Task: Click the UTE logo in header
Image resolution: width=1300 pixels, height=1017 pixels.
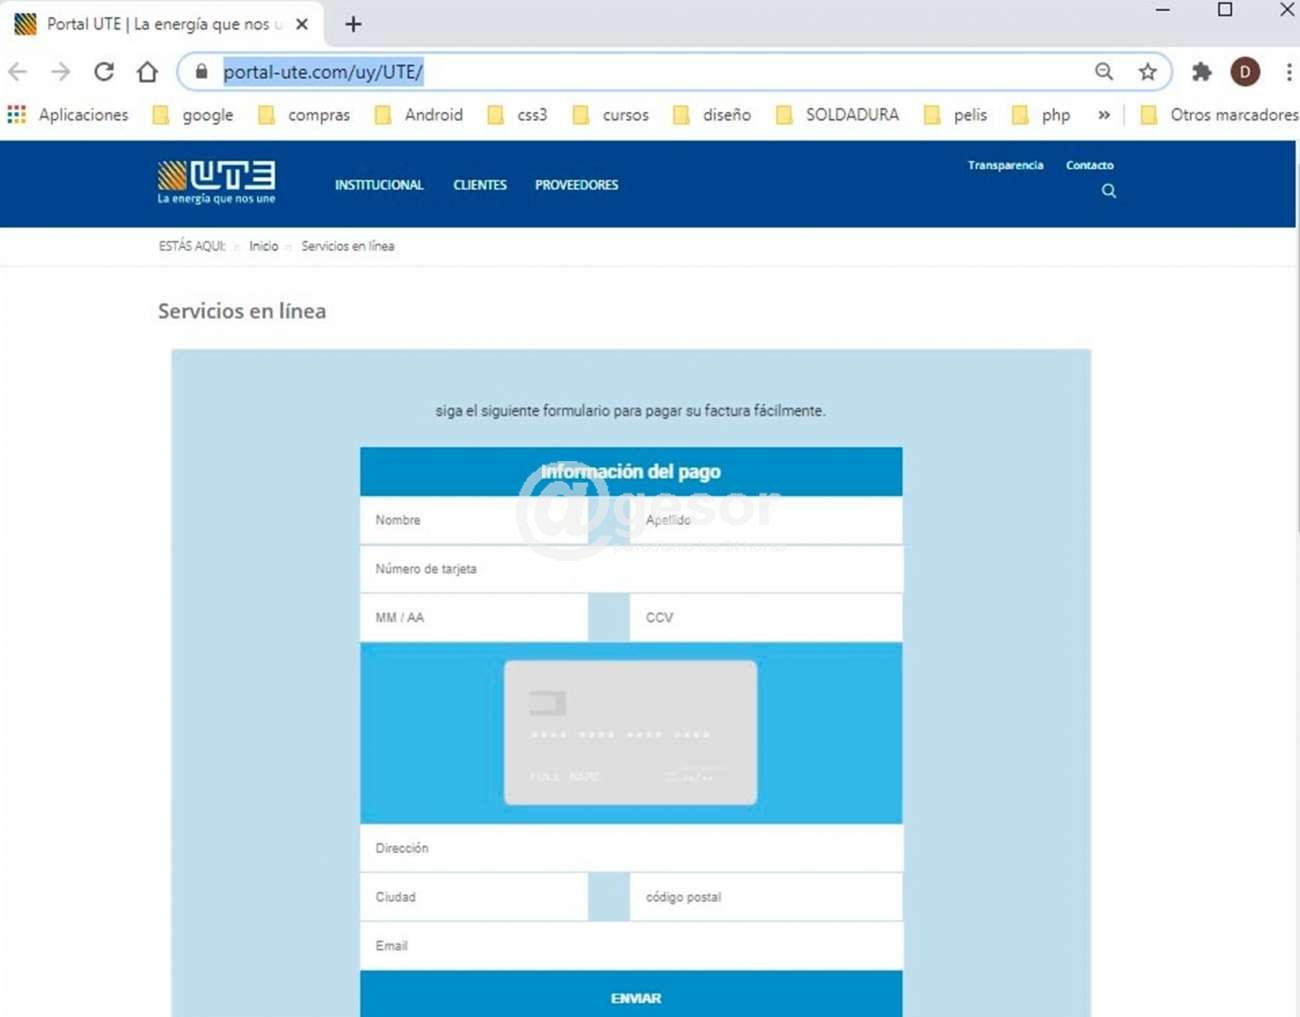Action: click(216, 182)
